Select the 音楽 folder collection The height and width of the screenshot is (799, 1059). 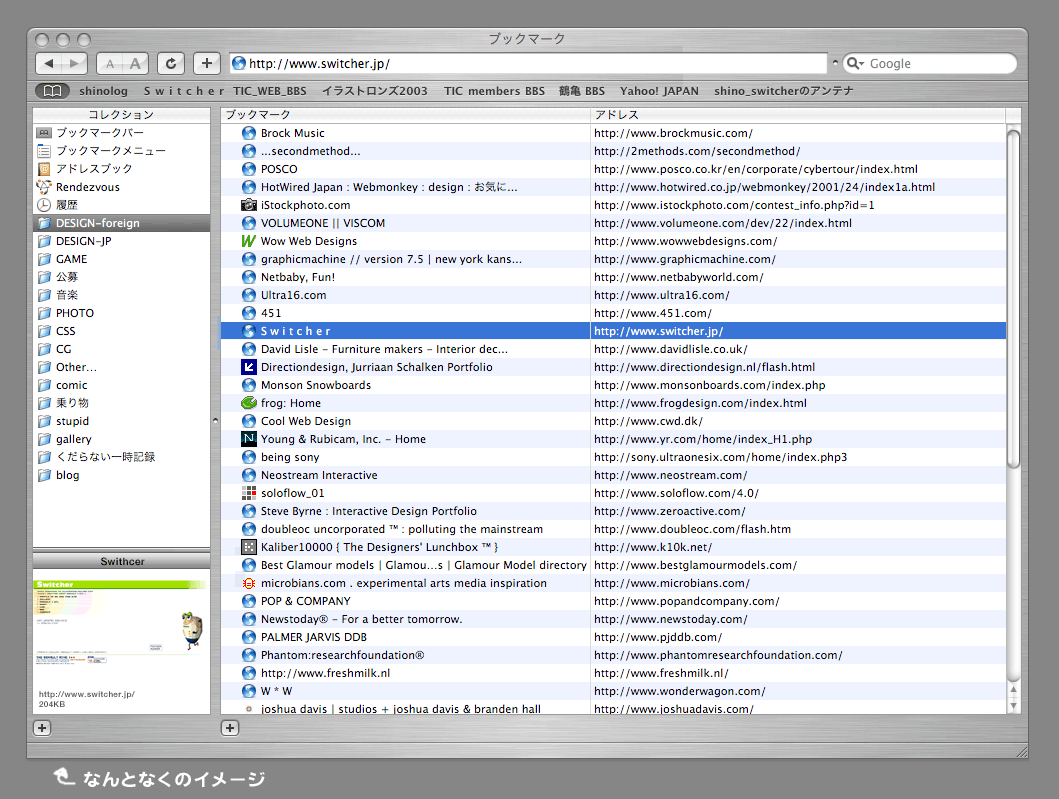(122, 295)
